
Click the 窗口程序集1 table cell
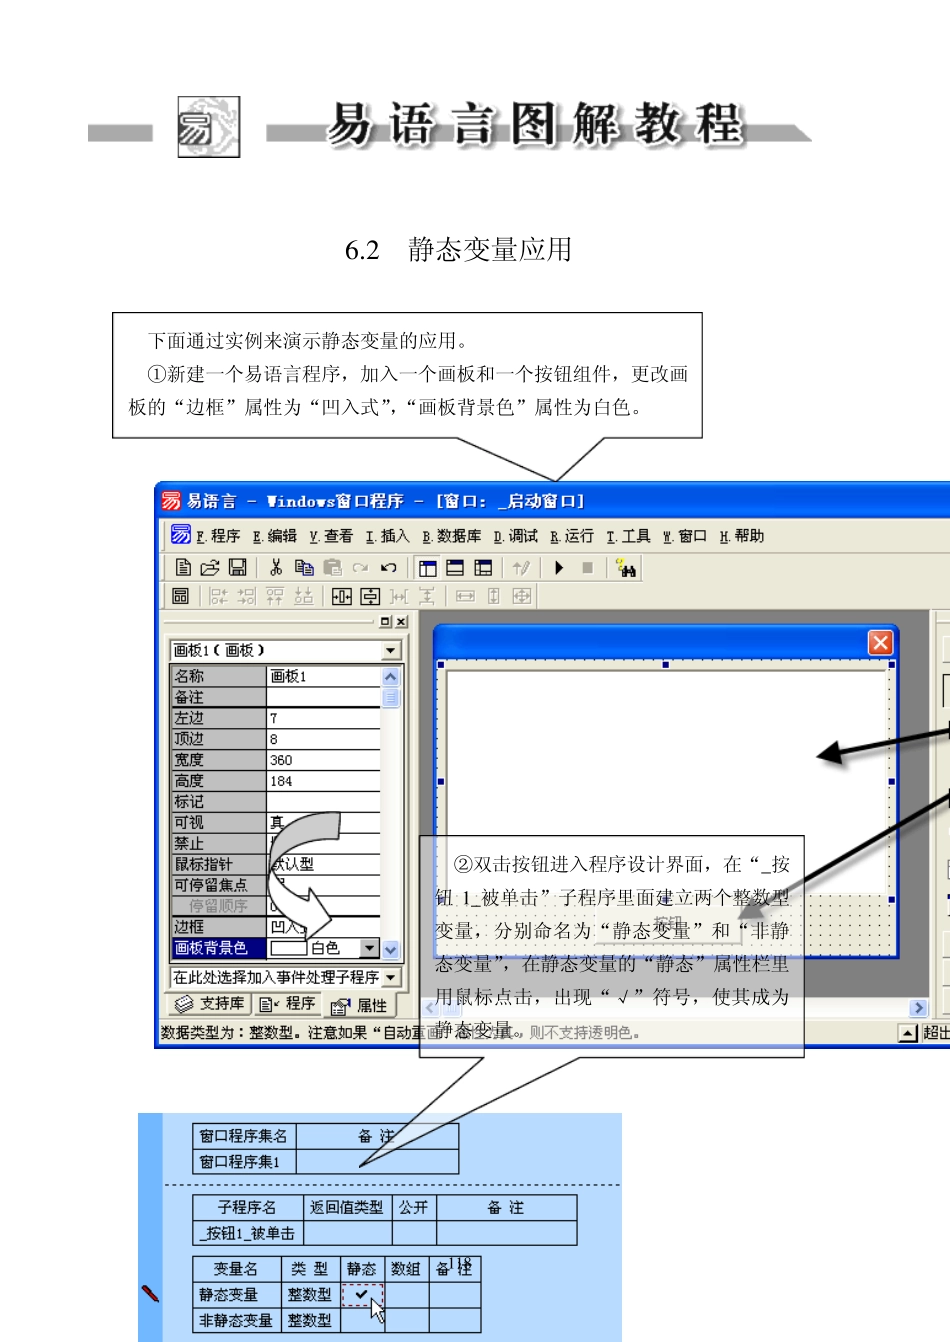[x=244, y=1162]
